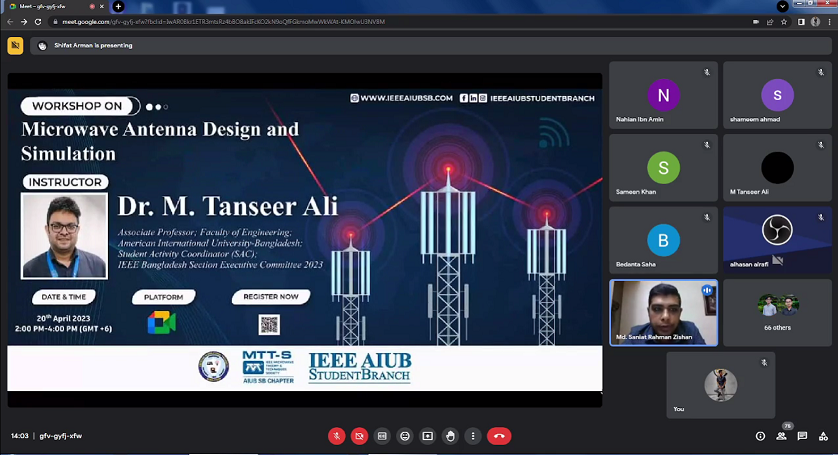
Task: Click the Nahian Ibn Amin participant tile
Action: (663, 96)
